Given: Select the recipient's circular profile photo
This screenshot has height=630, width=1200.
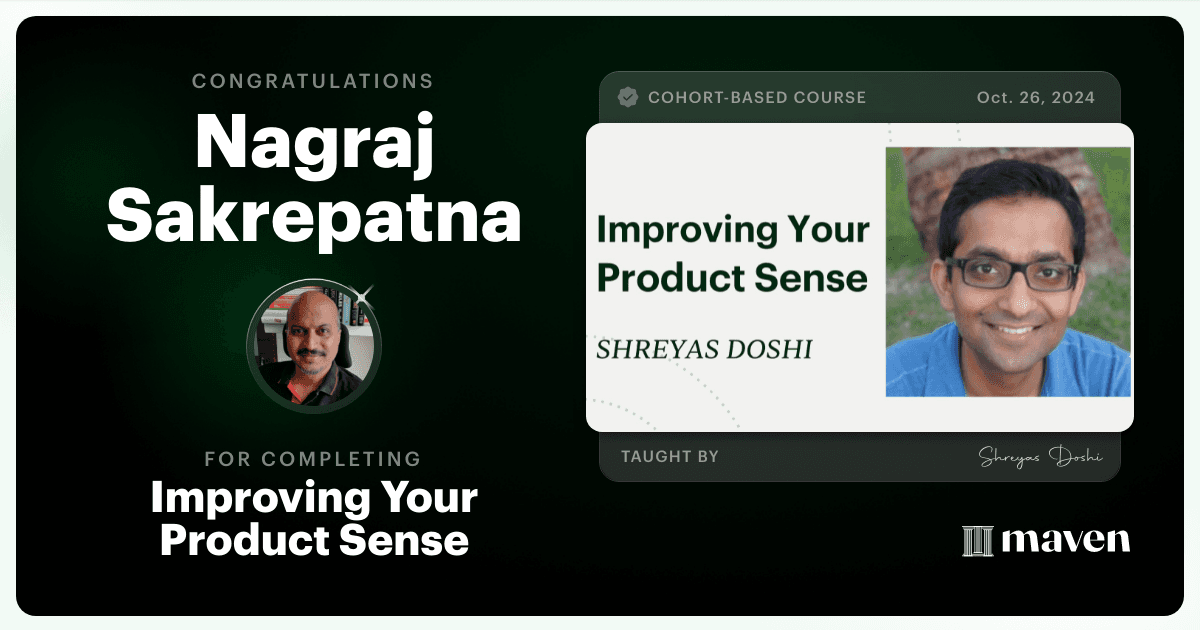Looking at the screenshot, I should tap(313, 346).
